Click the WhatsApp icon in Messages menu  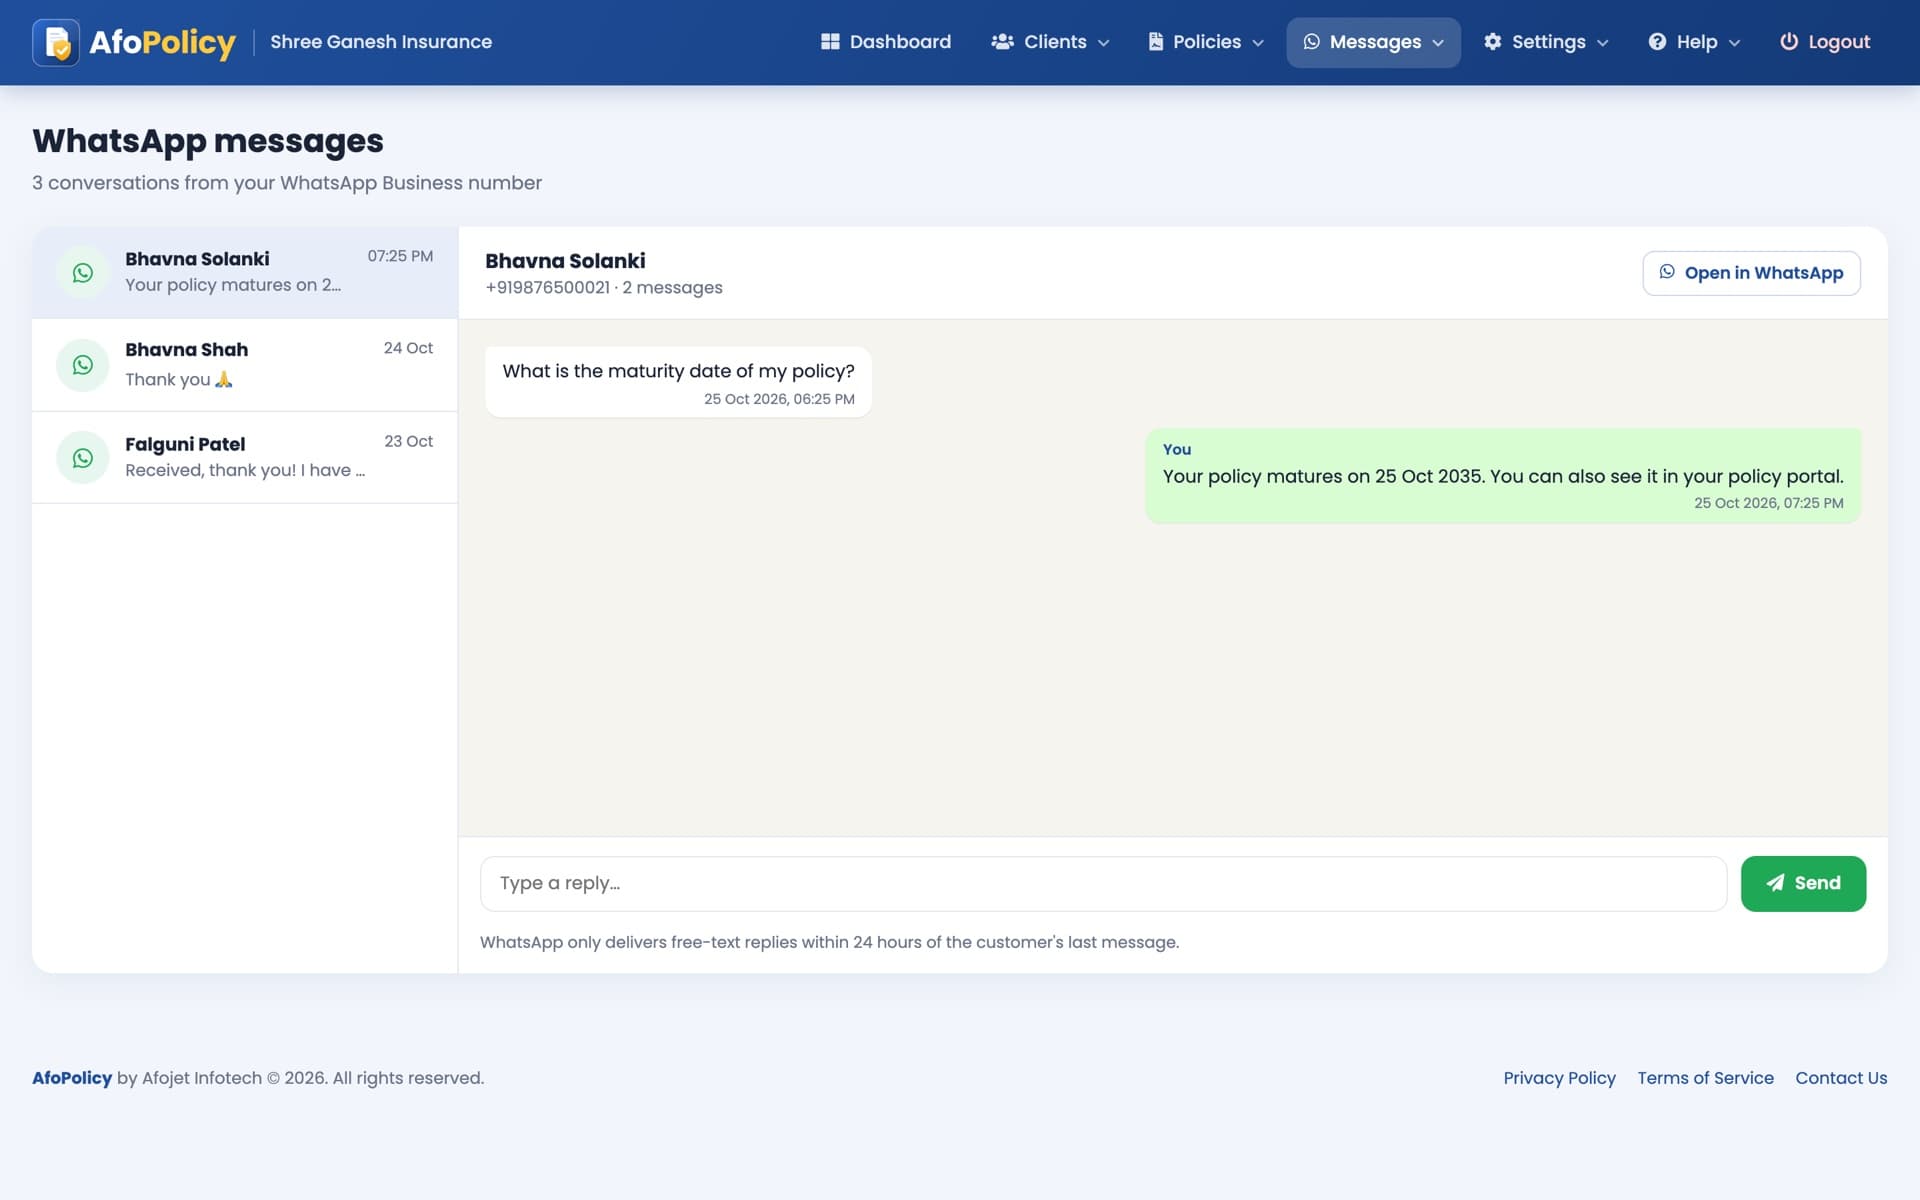1312,42
